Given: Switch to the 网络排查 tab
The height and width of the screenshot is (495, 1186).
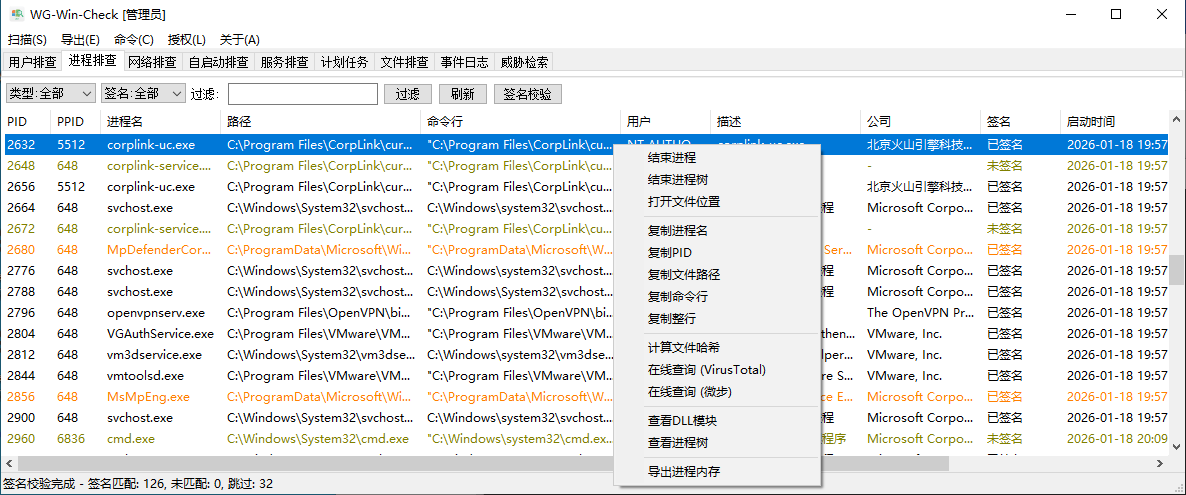Looking at the screenshot, I should [x=152, y=62].
